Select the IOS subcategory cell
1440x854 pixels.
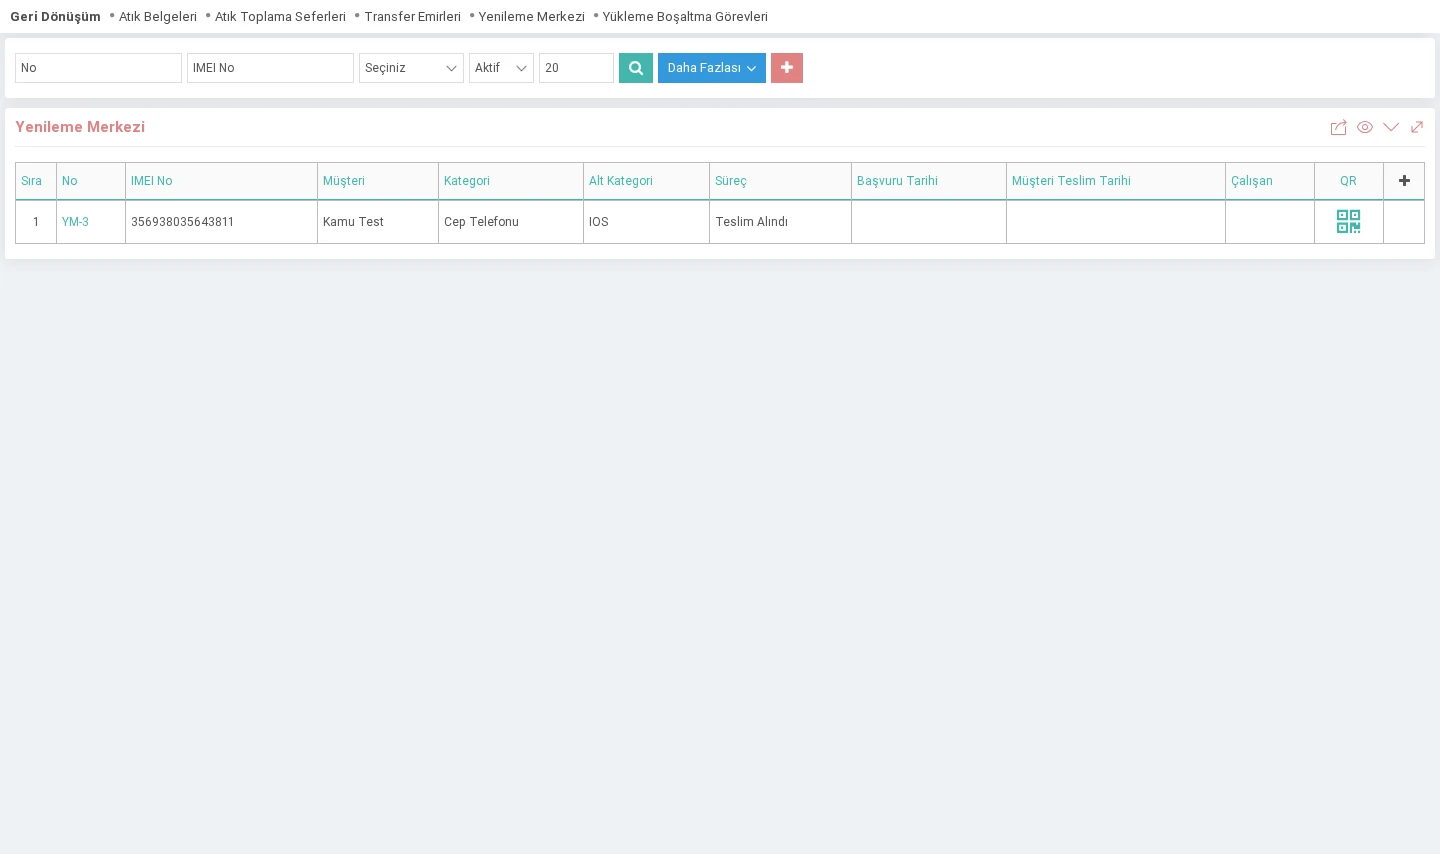[x=646, y=222]
